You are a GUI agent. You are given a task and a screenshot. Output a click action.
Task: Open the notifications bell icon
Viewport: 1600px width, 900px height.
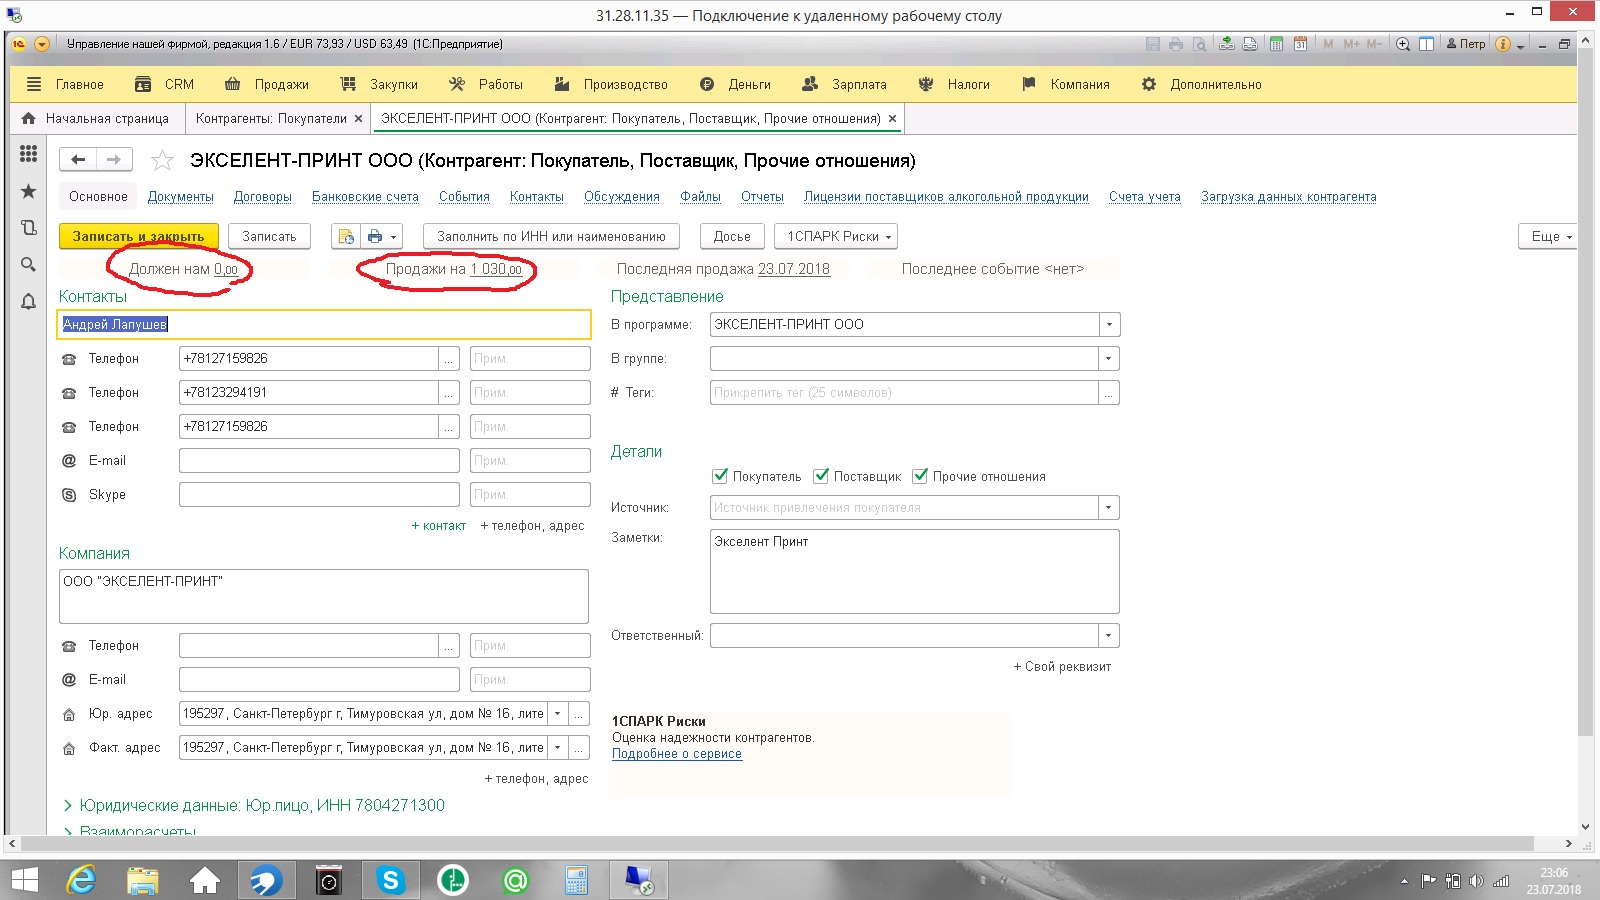pyautogui.click(x=28, y=301)
